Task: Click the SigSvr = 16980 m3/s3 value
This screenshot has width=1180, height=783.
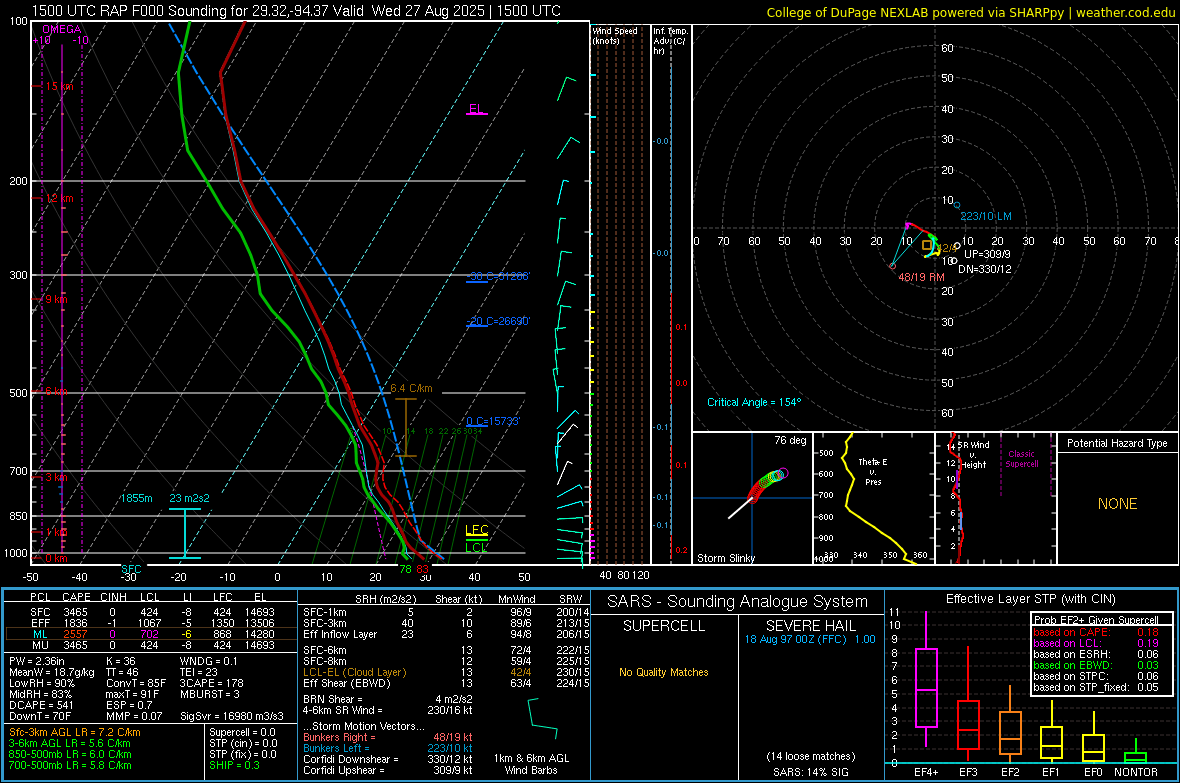Action: [232, 717]
